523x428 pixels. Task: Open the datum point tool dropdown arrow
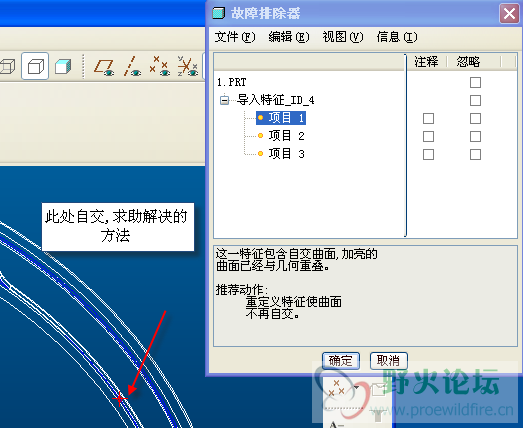click(x=356, y=387)
